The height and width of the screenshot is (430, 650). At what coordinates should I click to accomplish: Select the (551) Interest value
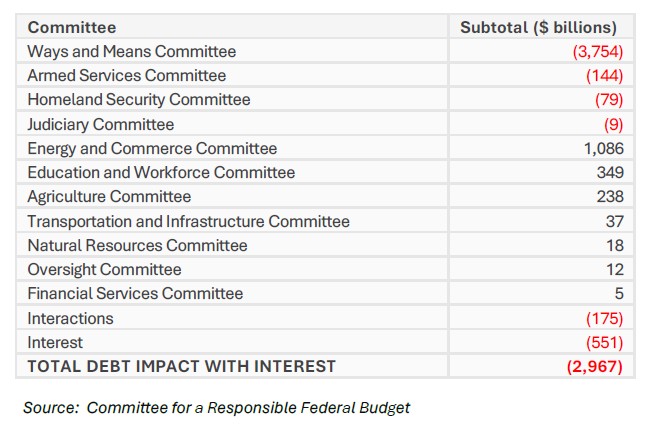tap(604, 342)
